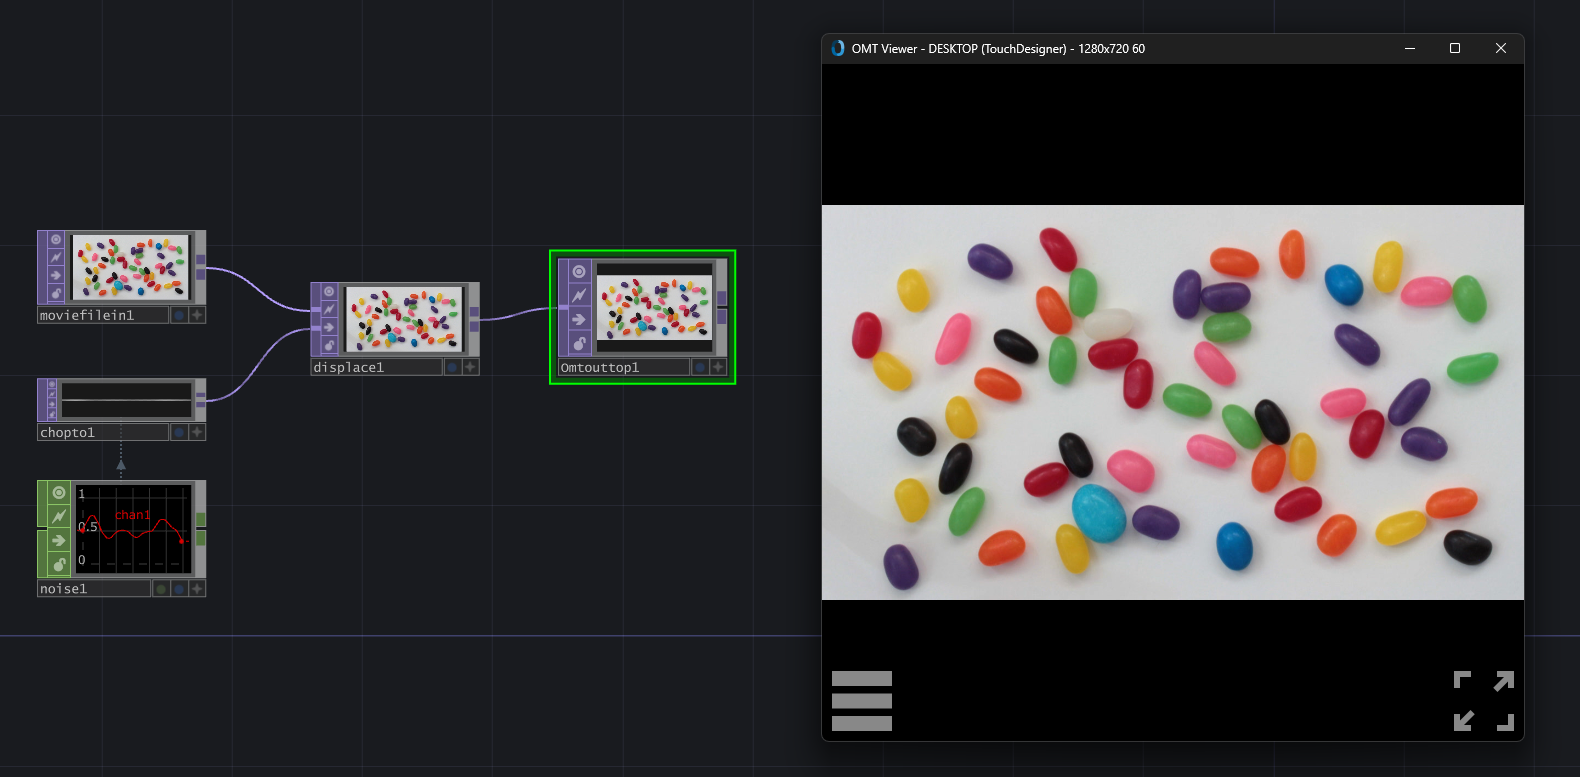
Task: Expand plus button on Omtouttop1 node
Action: point(718,367)
